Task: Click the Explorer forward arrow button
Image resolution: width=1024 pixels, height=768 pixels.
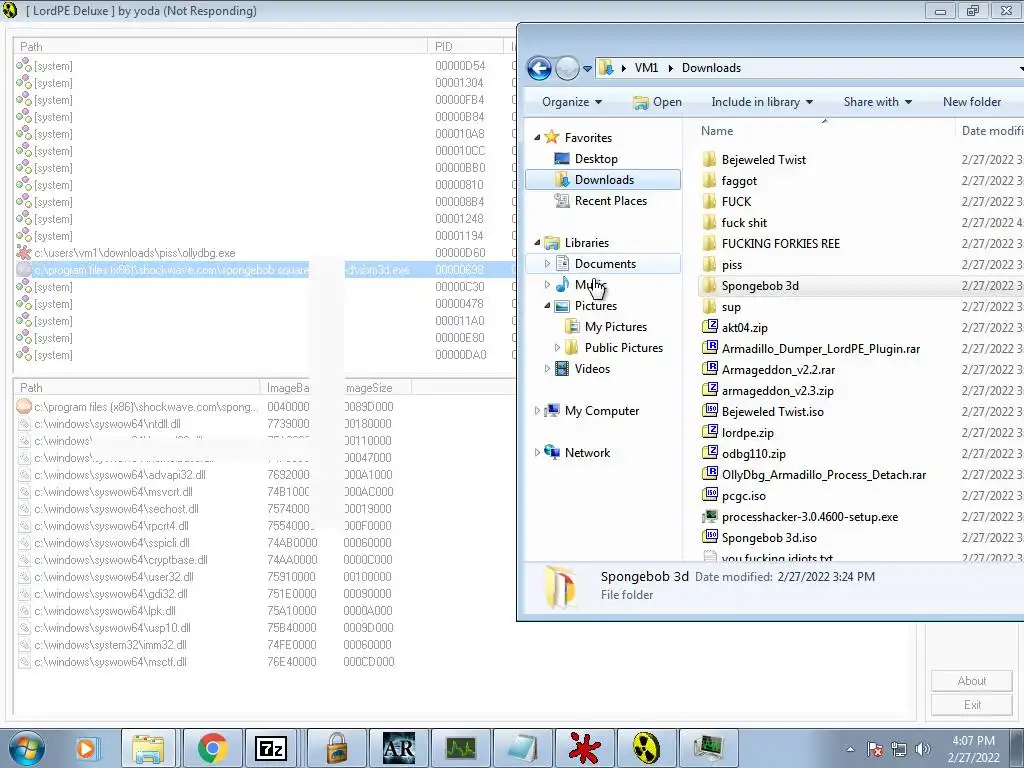Action: pos(567,68)
